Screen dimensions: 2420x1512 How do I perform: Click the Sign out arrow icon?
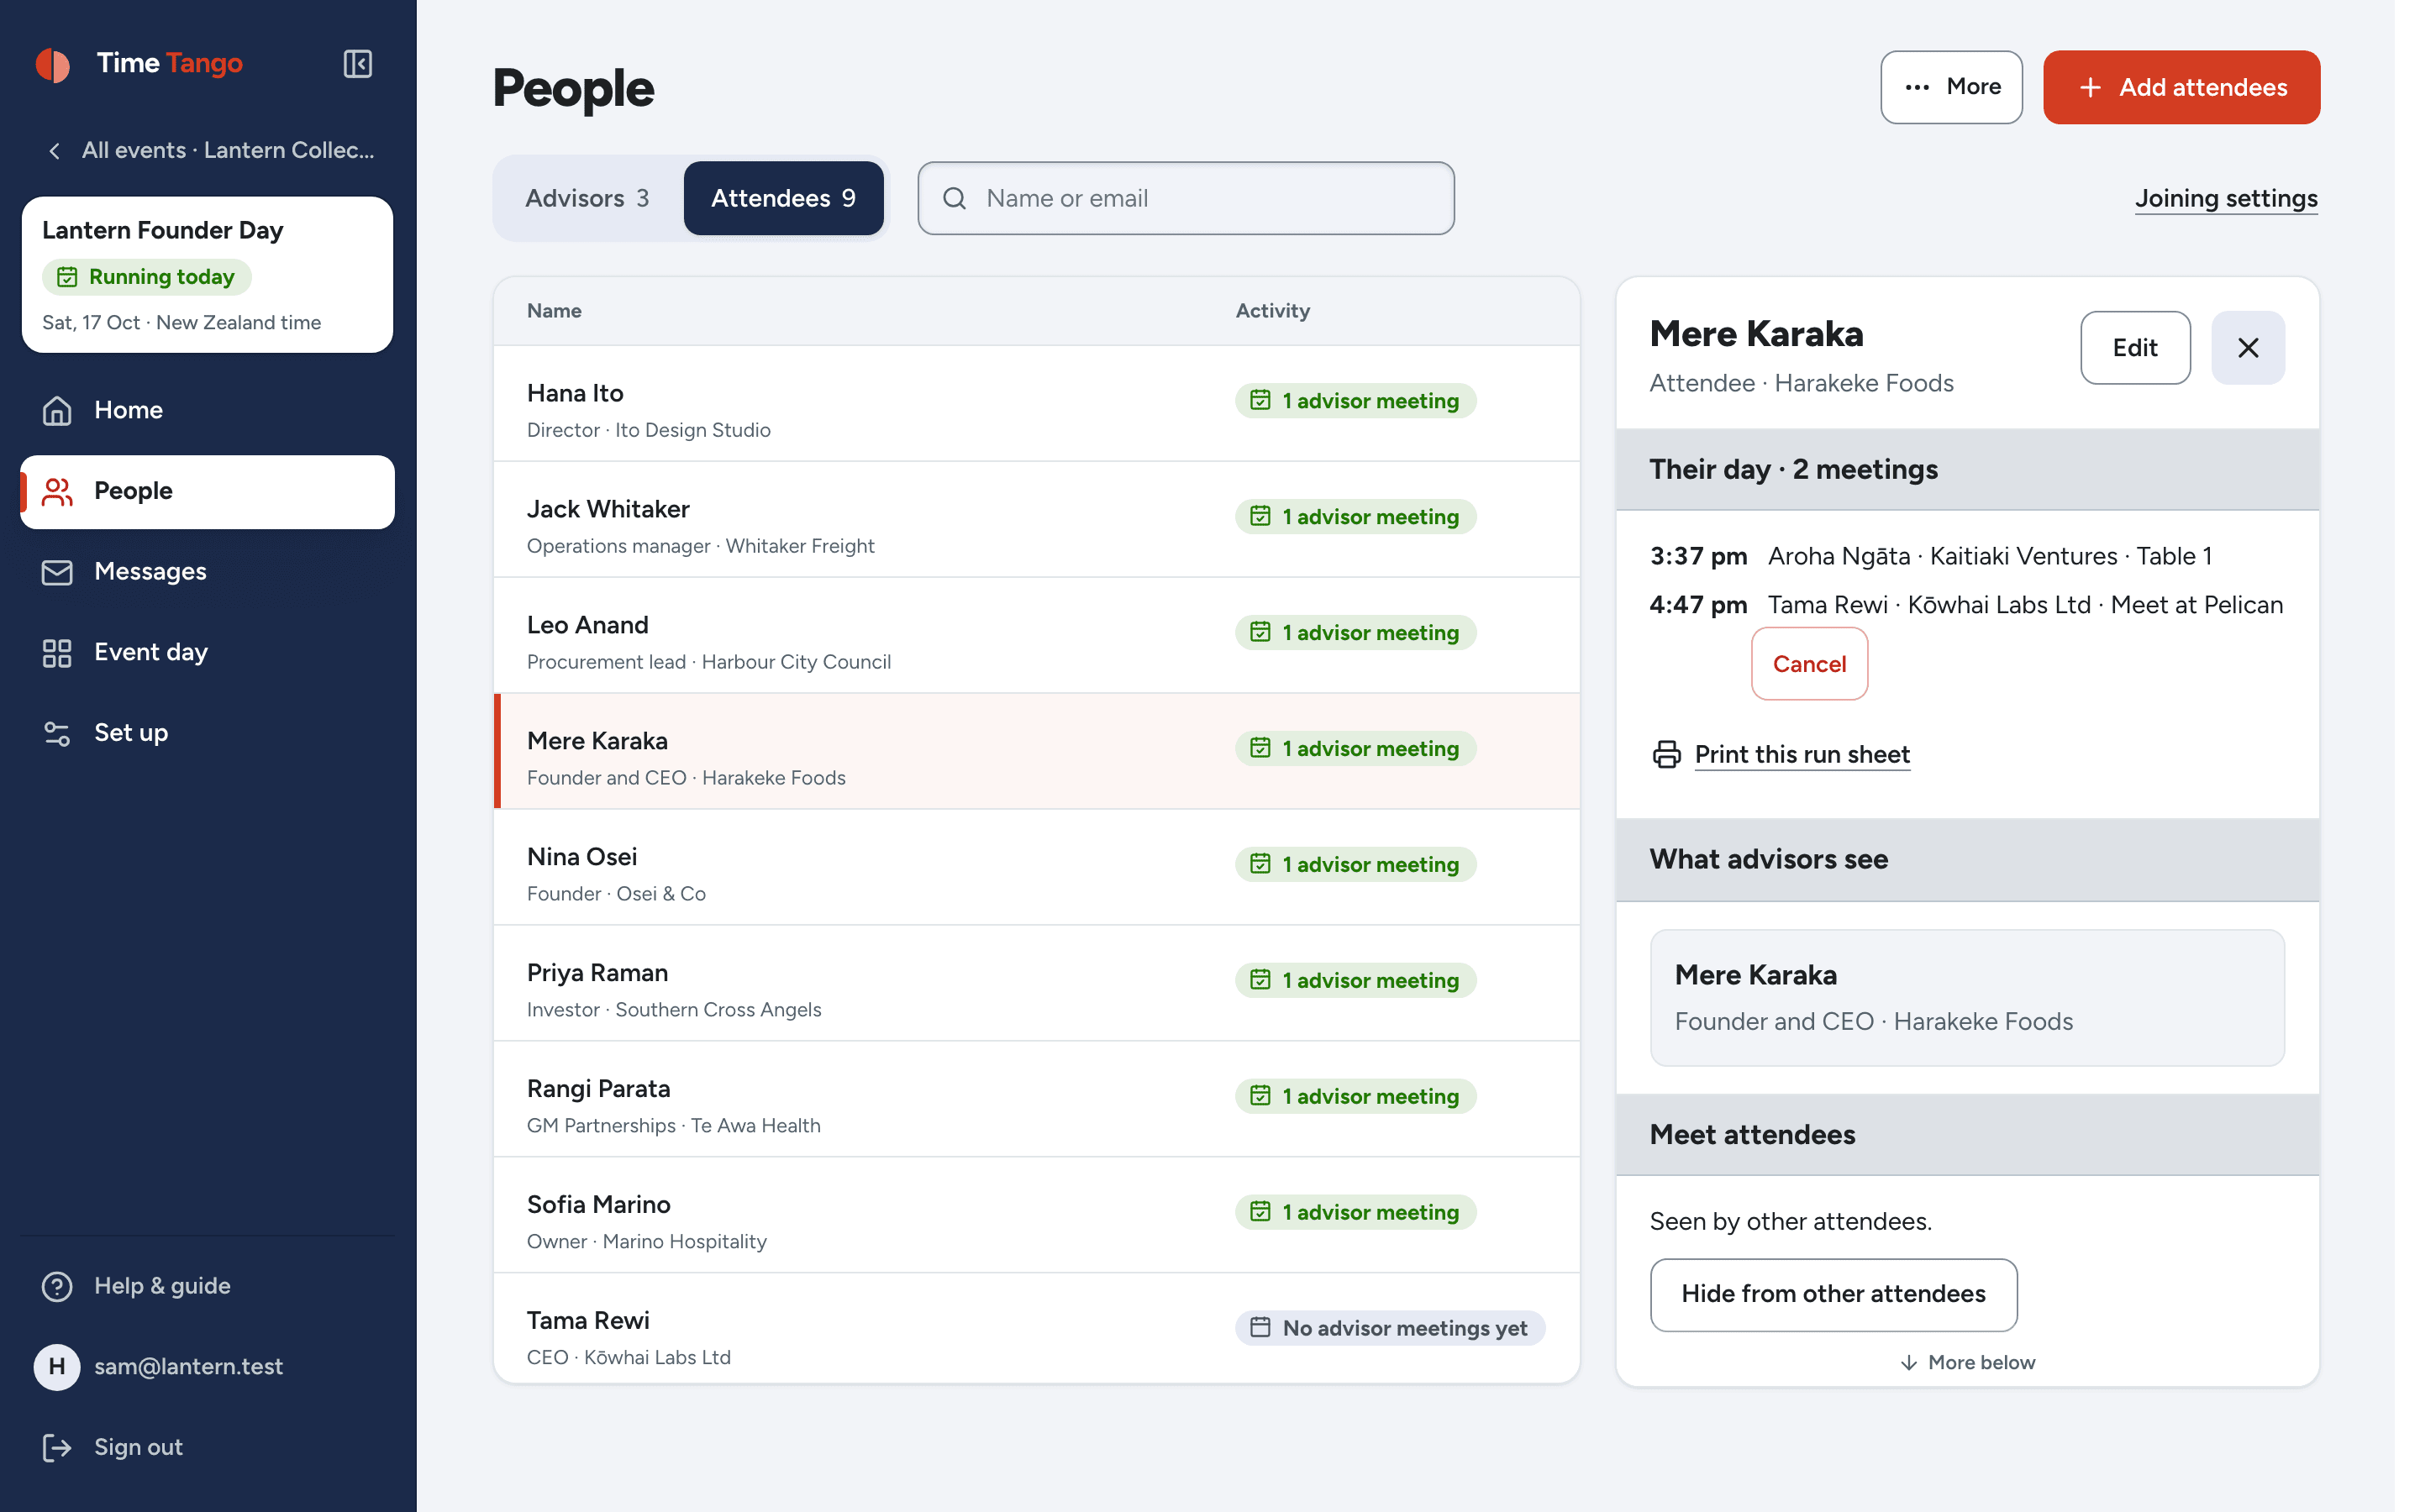[x=57, y=1447]
